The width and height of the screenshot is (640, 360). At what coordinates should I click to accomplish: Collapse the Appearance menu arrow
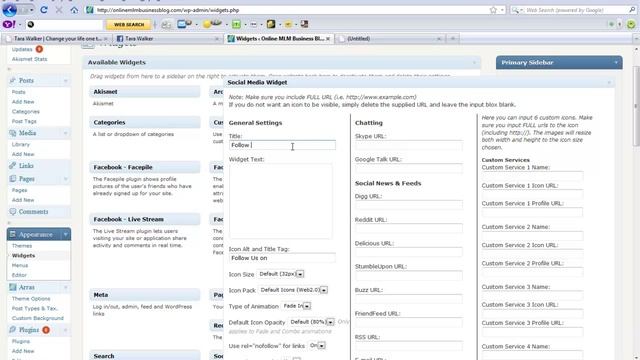pyautogui.click(x=65, y=235)
